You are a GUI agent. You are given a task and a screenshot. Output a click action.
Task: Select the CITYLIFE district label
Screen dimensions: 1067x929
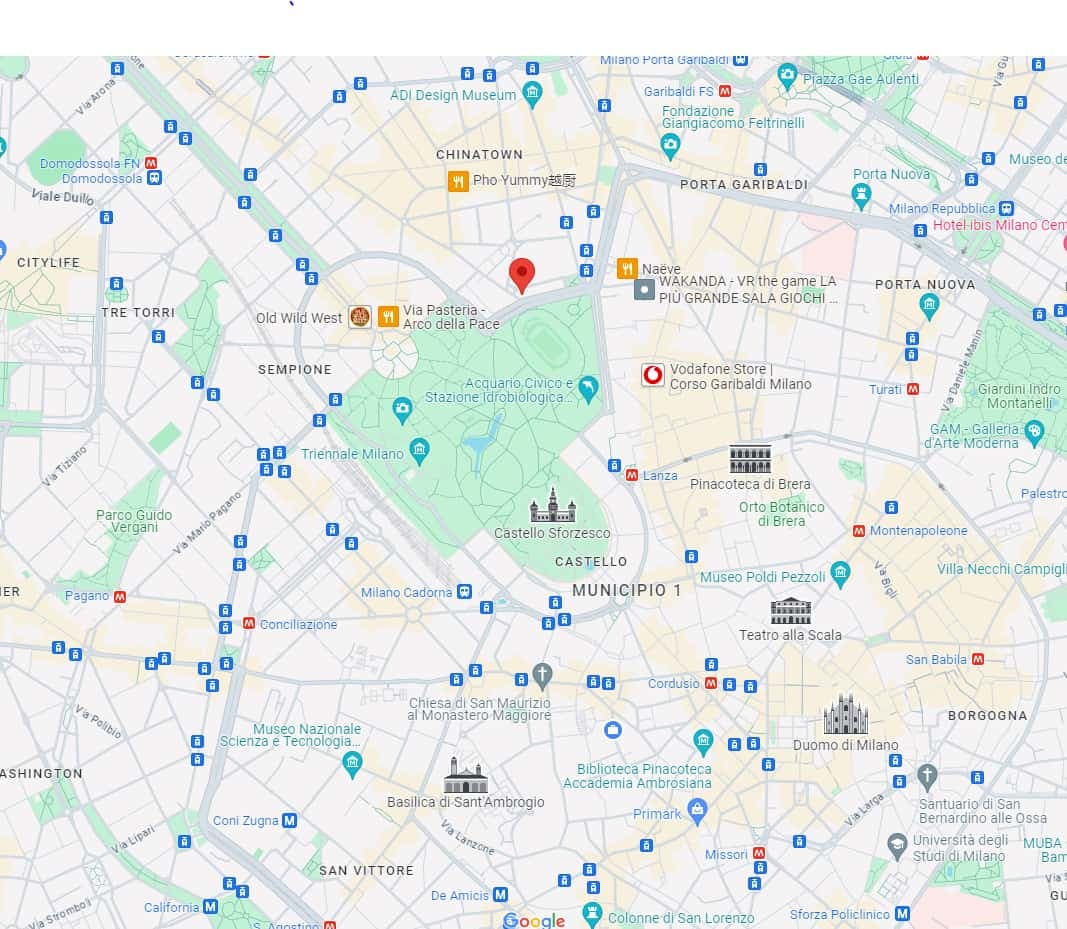click(48, 263)
